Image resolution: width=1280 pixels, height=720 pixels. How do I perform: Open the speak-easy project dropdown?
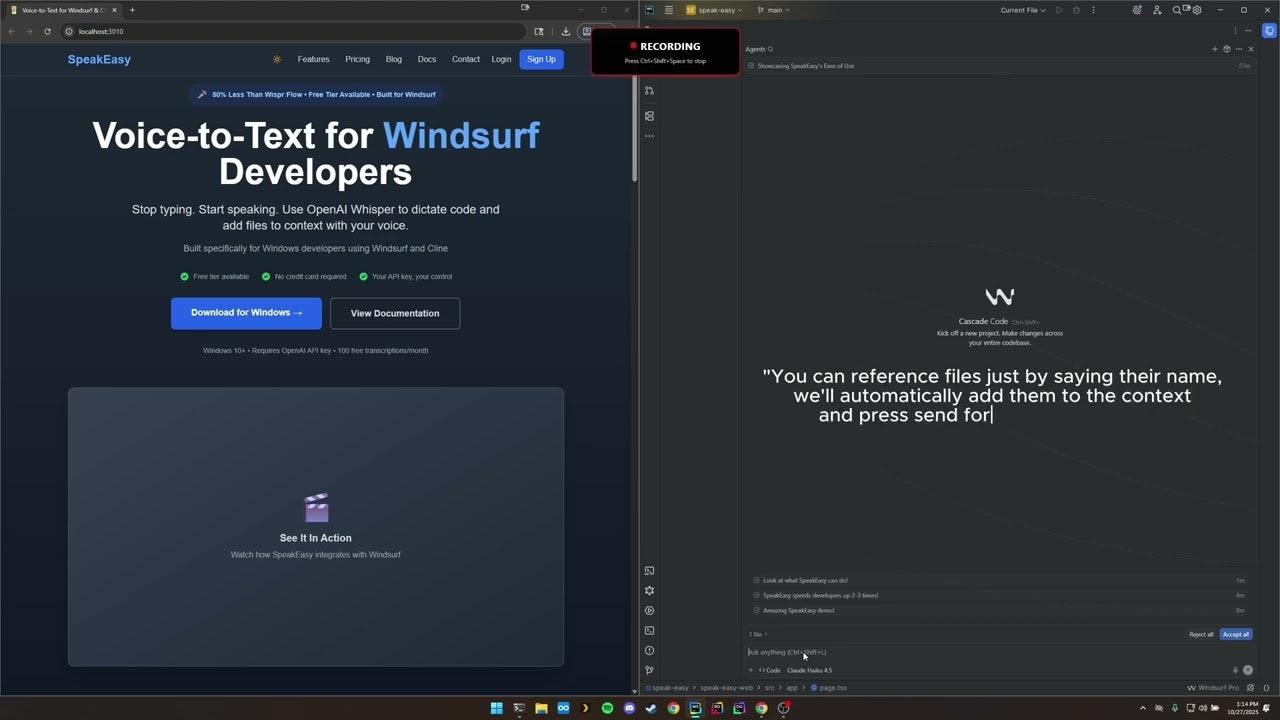[x=714, y=10]
